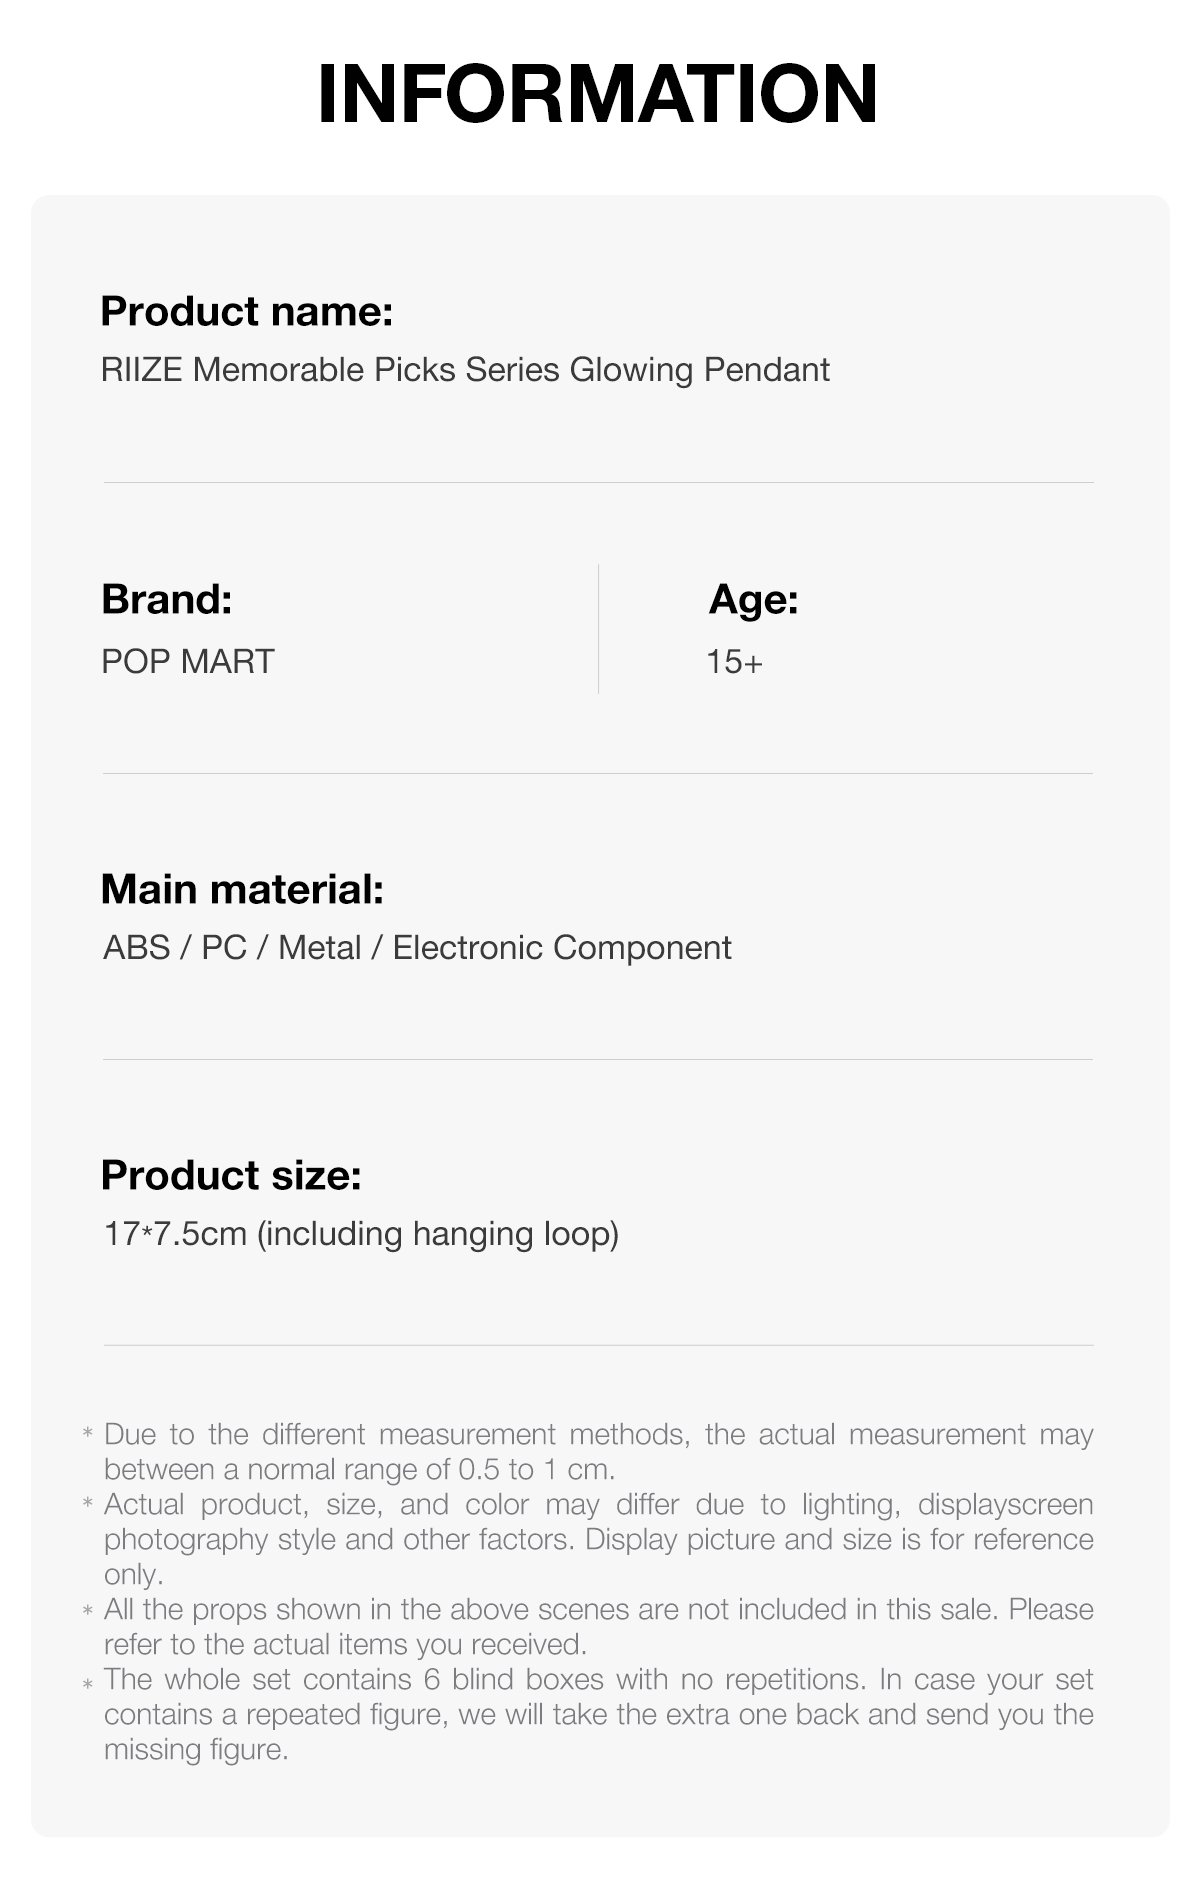Click the asterisk before the Actual product note

pos(88,1505)
